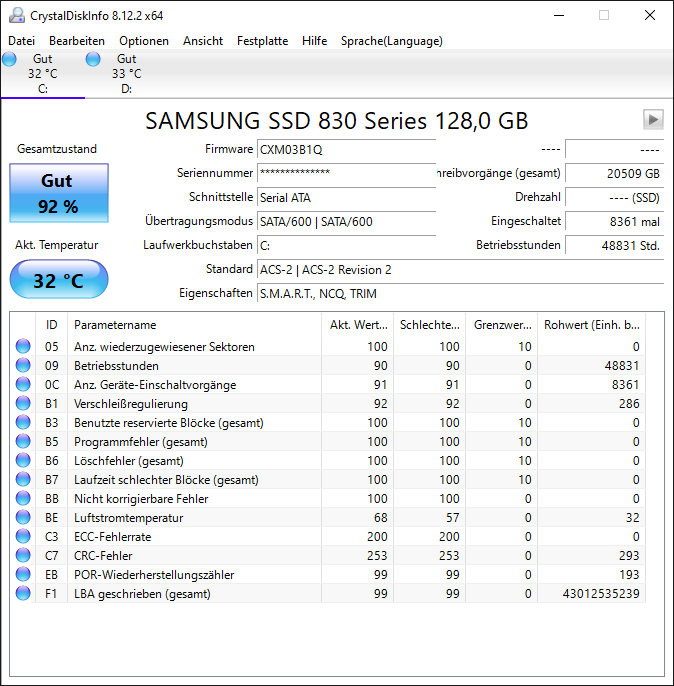Click the Parametername column header
This screenshot has width=674, height=686.
coord(195,325)
